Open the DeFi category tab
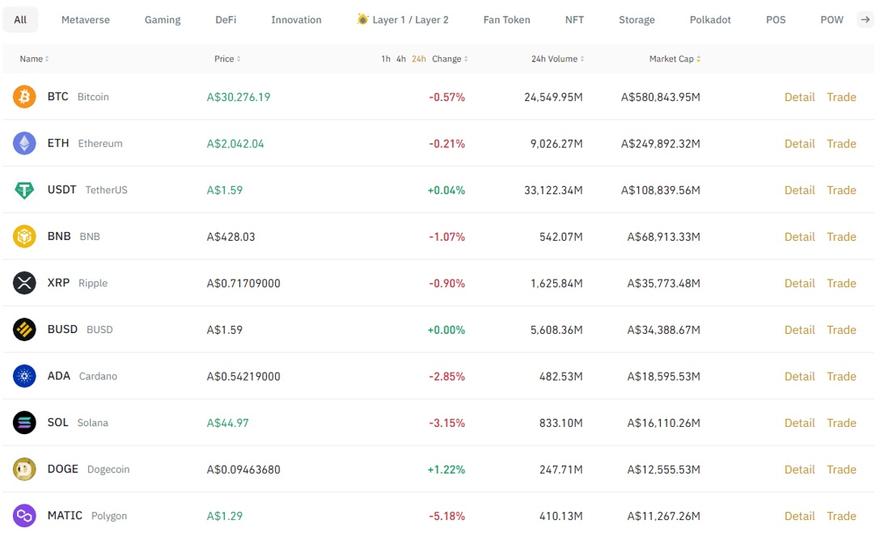The width and height of the screenshot is (880, 536). click(226, 20)
